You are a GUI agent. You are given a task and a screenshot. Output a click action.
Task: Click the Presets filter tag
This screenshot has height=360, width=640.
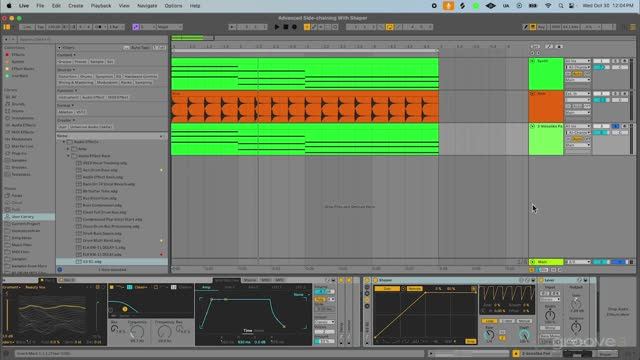point(80,62)
